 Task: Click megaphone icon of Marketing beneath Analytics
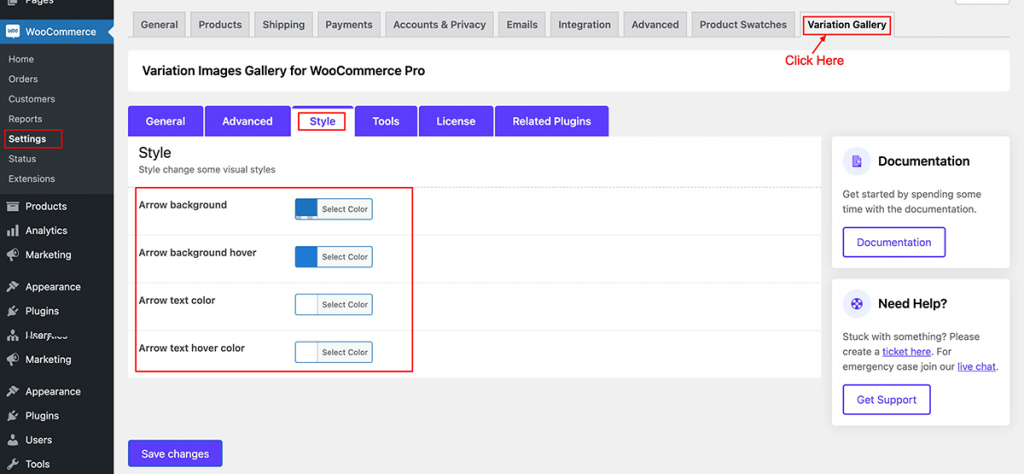12,255
